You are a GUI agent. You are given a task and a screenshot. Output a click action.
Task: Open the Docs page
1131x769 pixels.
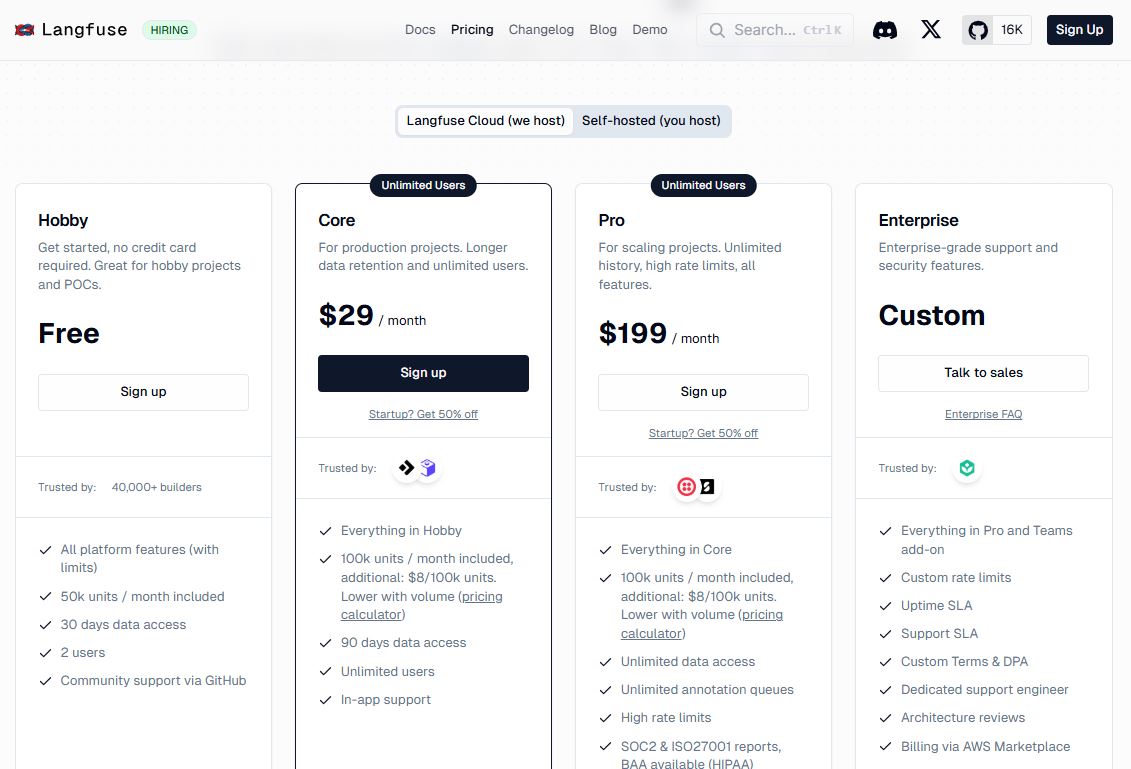tap(420, 30)
